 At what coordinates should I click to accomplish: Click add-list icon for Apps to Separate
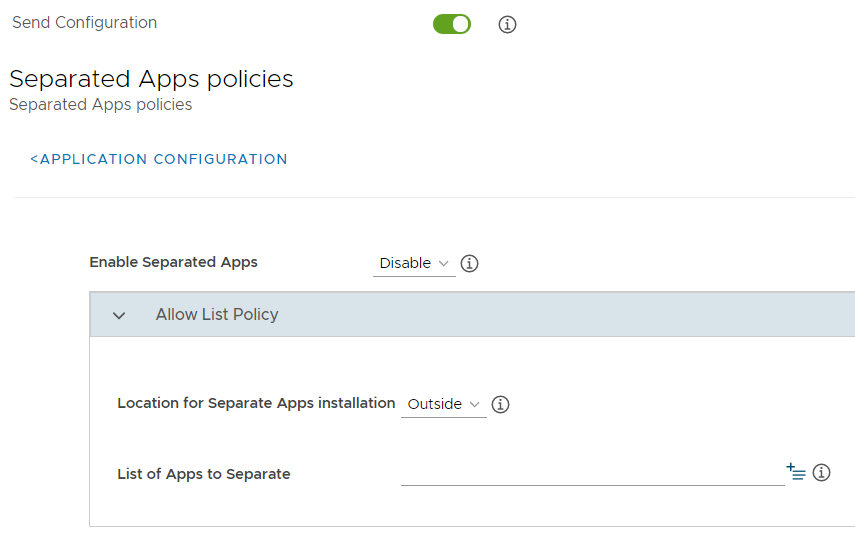(796, 472)
